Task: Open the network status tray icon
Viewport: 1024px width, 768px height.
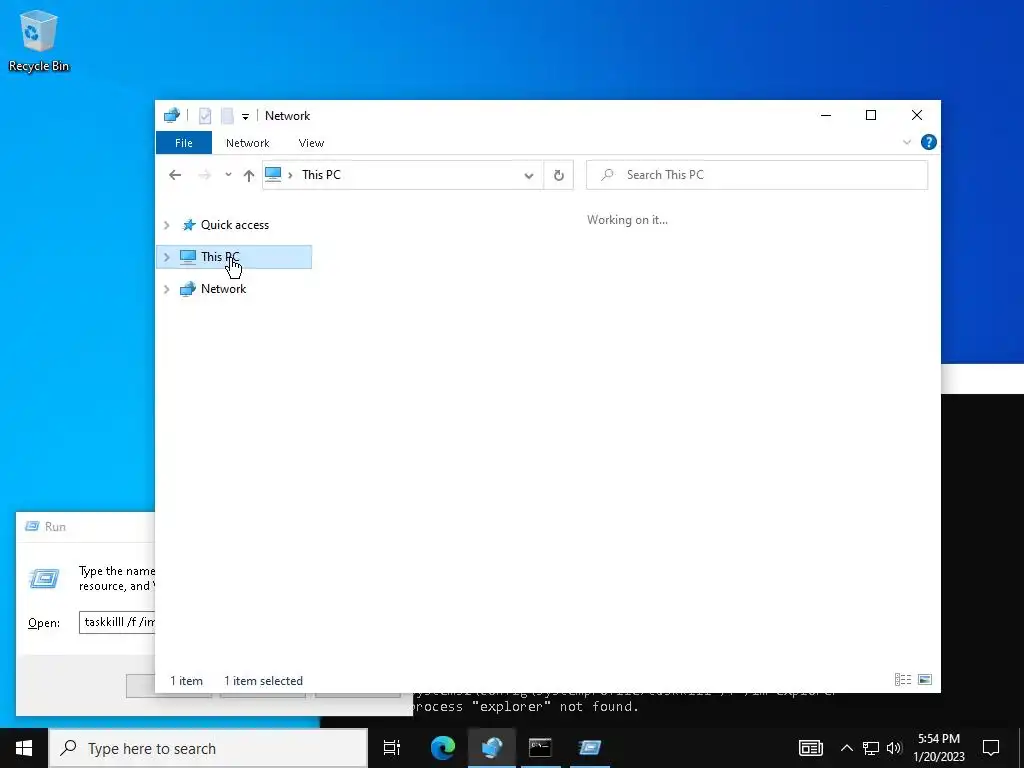Action: point(871,748)
